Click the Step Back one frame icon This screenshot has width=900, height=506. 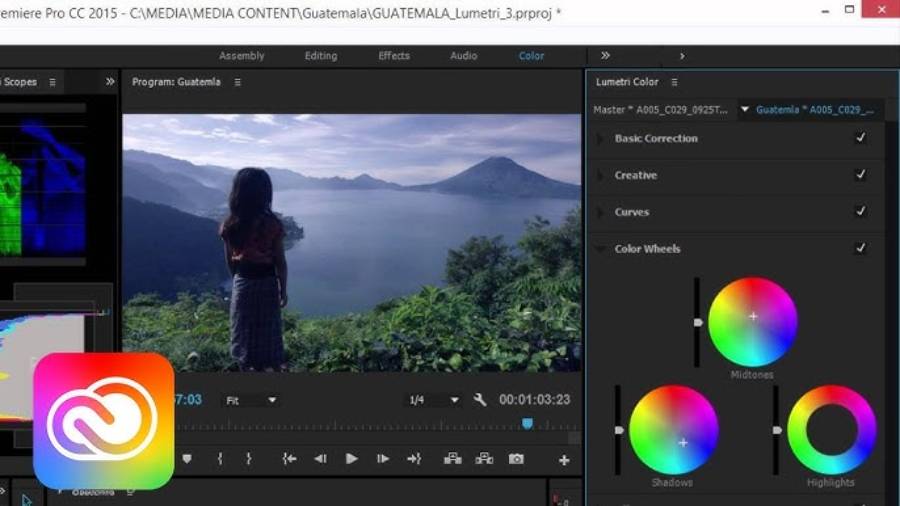320,459
